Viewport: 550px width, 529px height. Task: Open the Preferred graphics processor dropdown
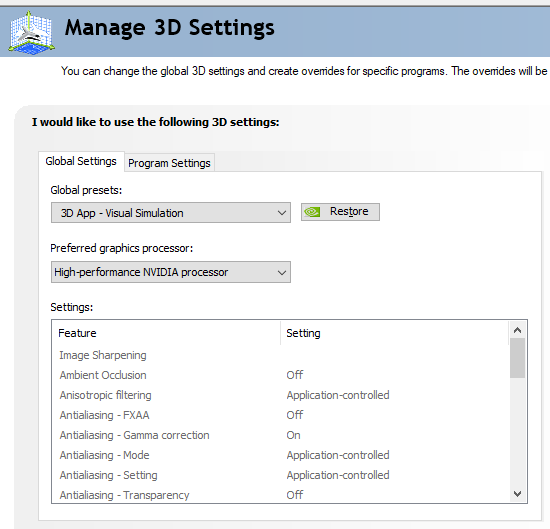(171, 272)
